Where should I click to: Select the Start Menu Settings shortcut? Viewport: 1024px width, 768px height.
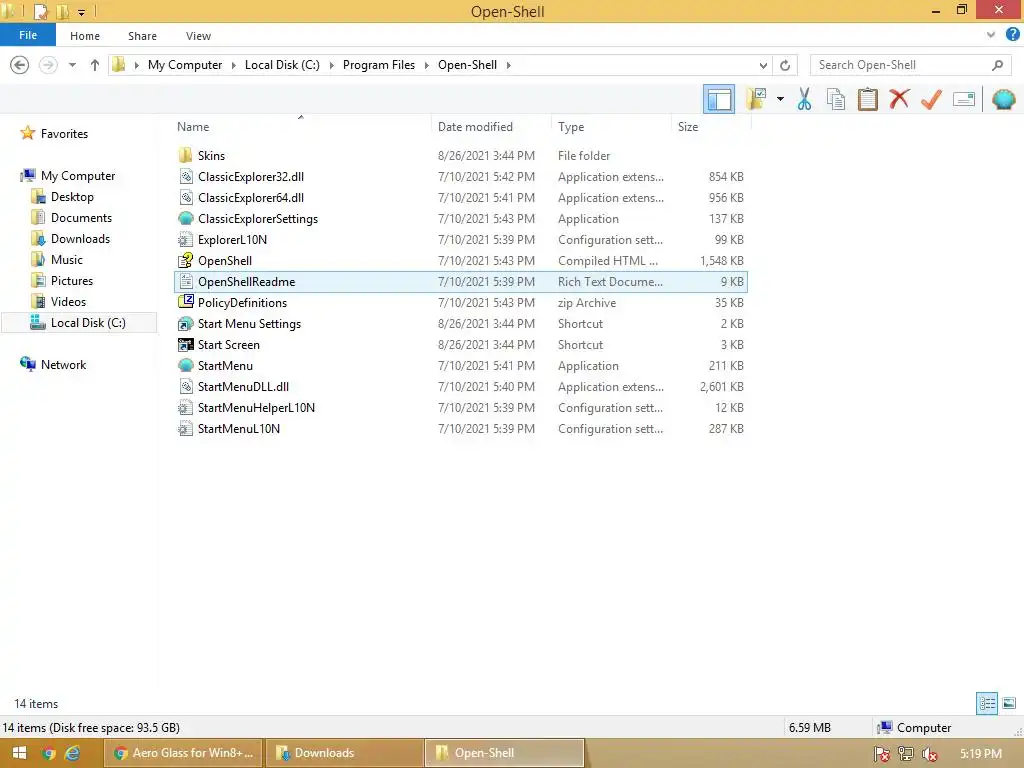460,323
